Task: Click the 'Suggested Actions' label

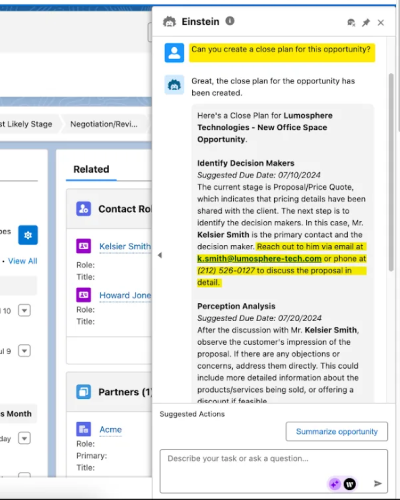Action: tap(192, 414)
